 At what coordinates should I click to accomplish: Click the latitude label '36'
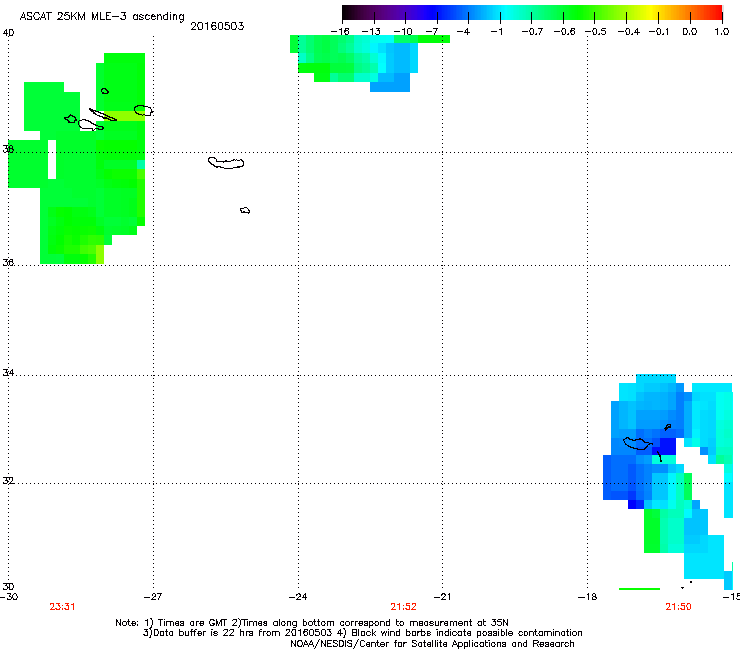pos(8,262)
